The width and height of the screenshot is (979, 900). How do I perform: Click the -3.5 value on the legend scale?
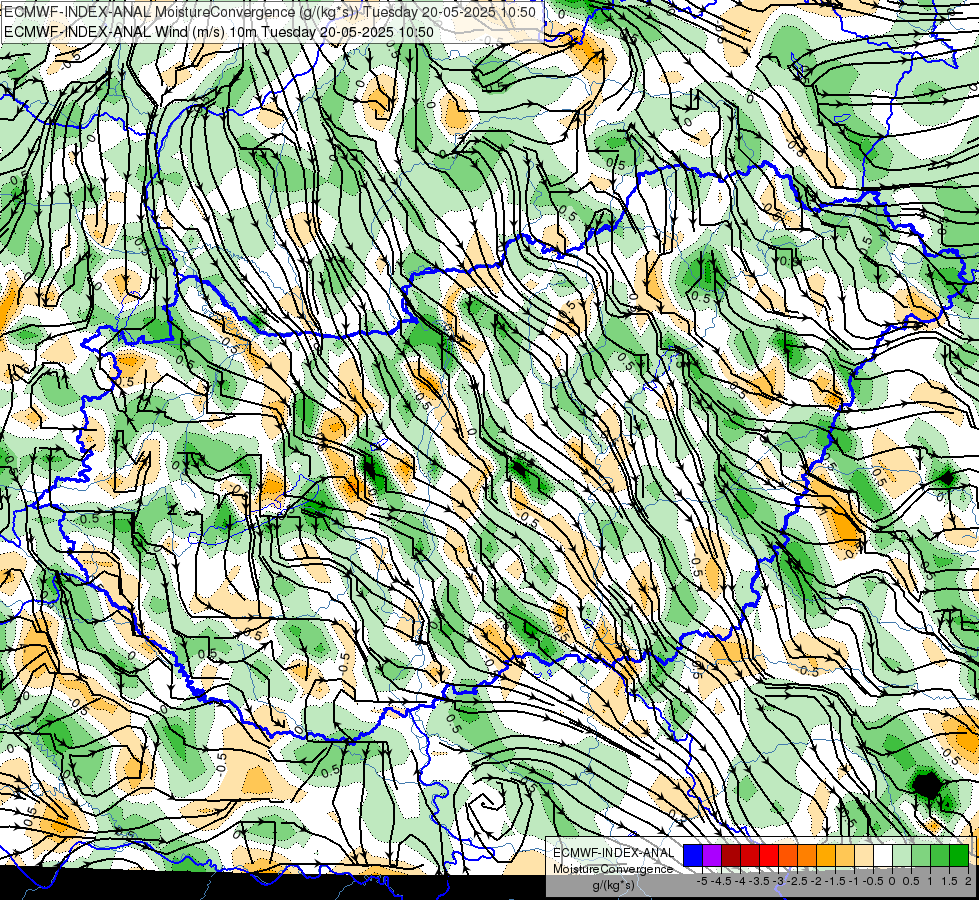760,881
